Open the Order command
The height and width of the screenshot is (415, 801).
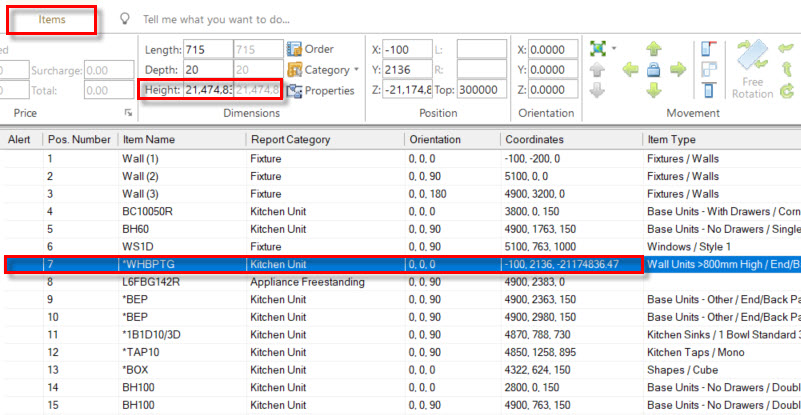click(311, 49)
